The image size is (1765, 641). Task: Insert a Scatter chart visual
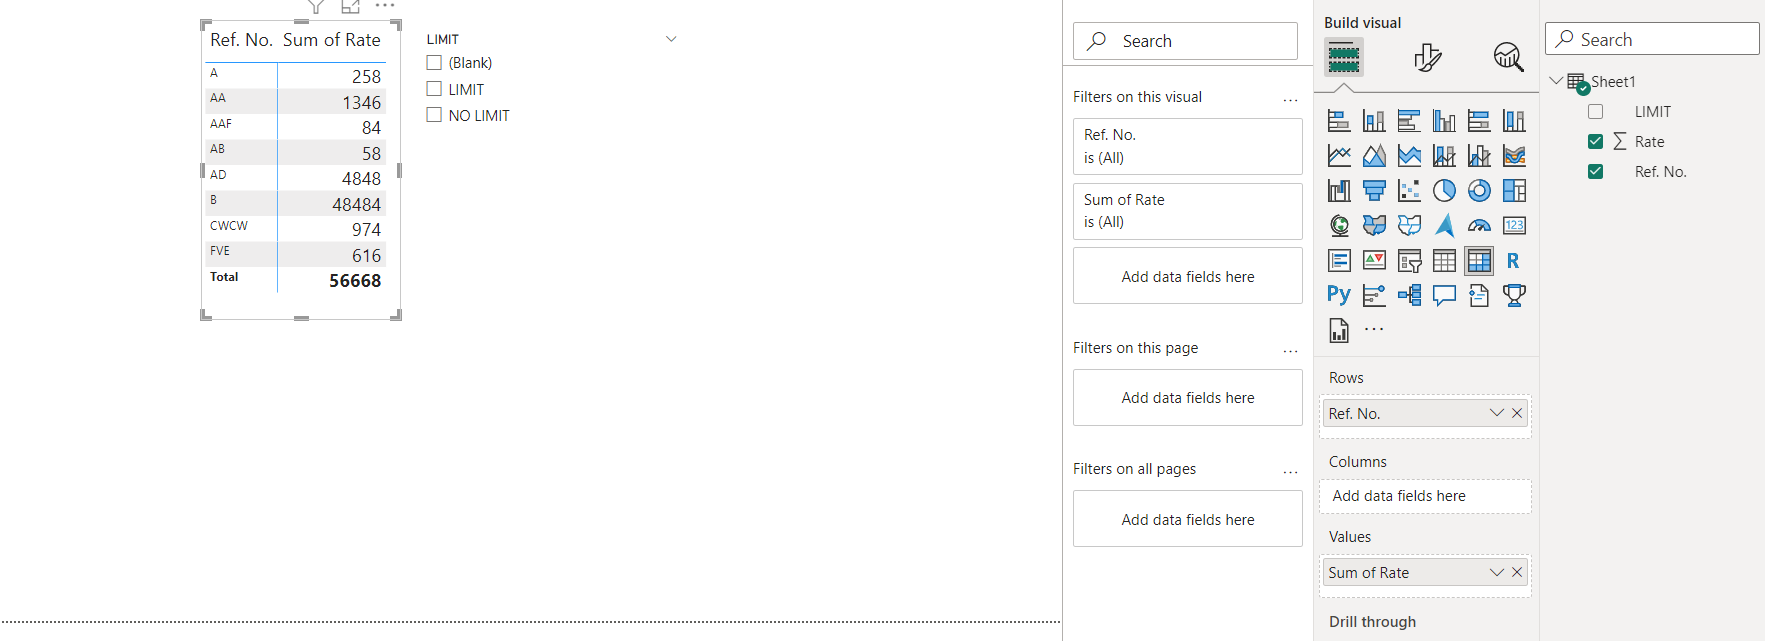click(1409, 191)
